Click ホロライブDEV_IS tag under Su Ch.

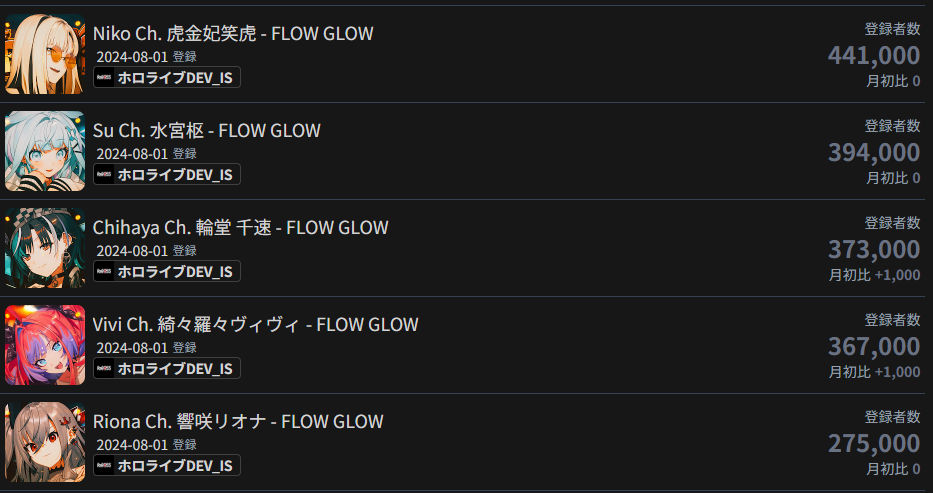(x=167, y=174)
